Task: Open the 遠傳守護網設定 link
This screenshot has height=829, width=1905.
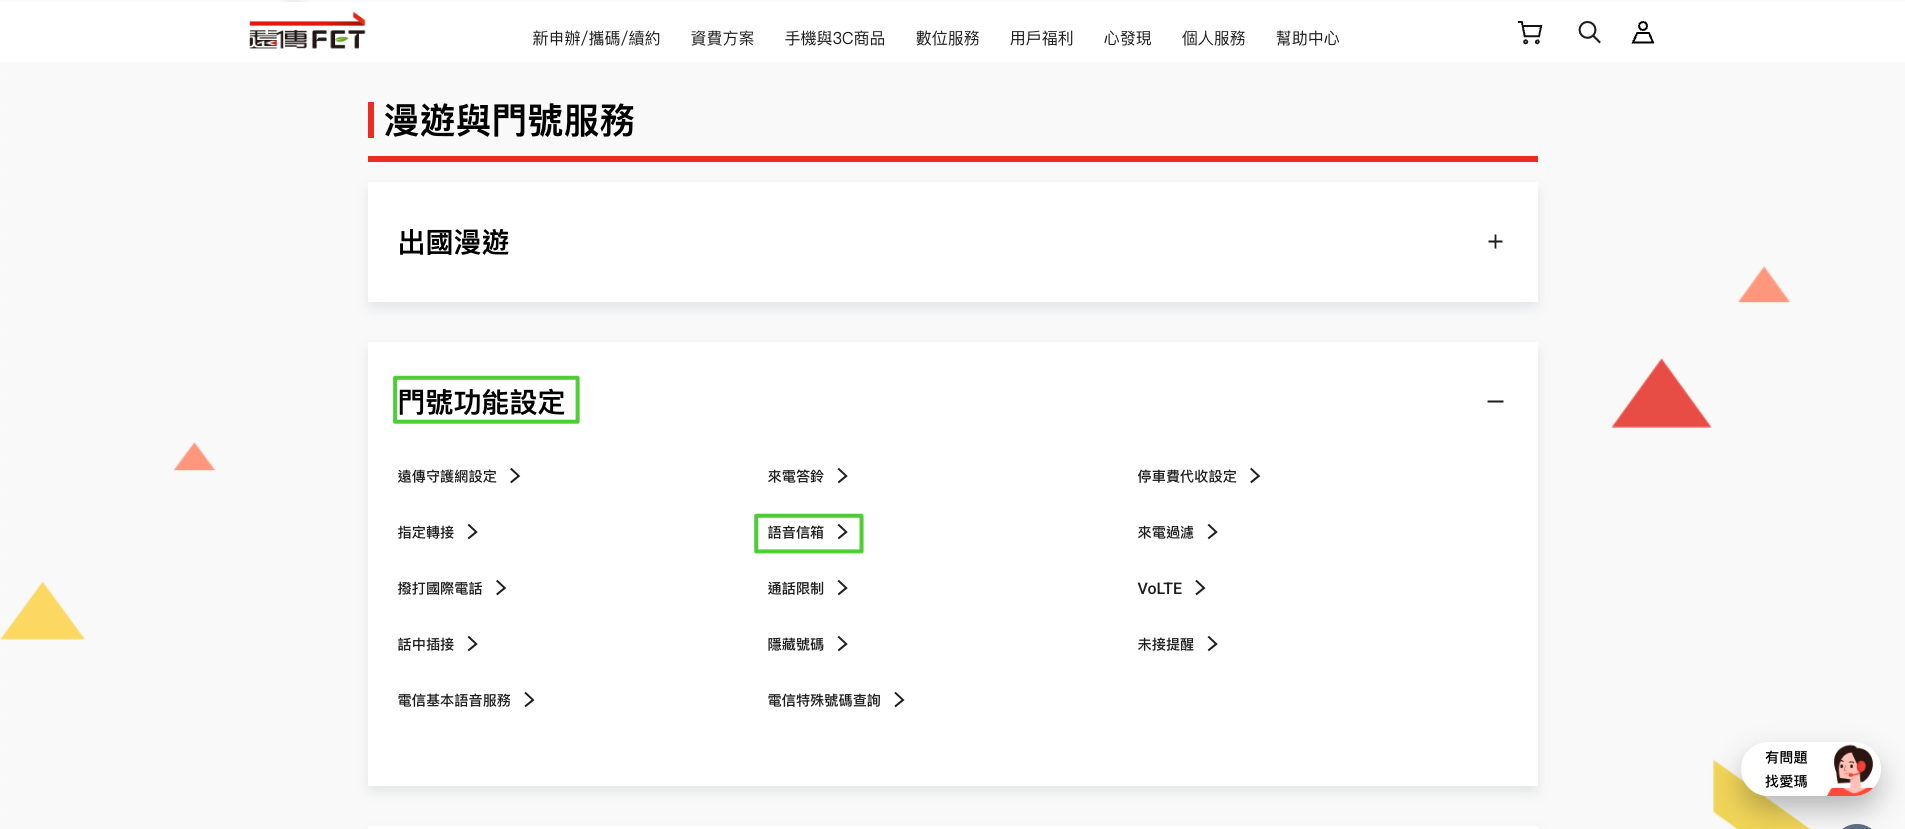Action: [x=447, y=476]
